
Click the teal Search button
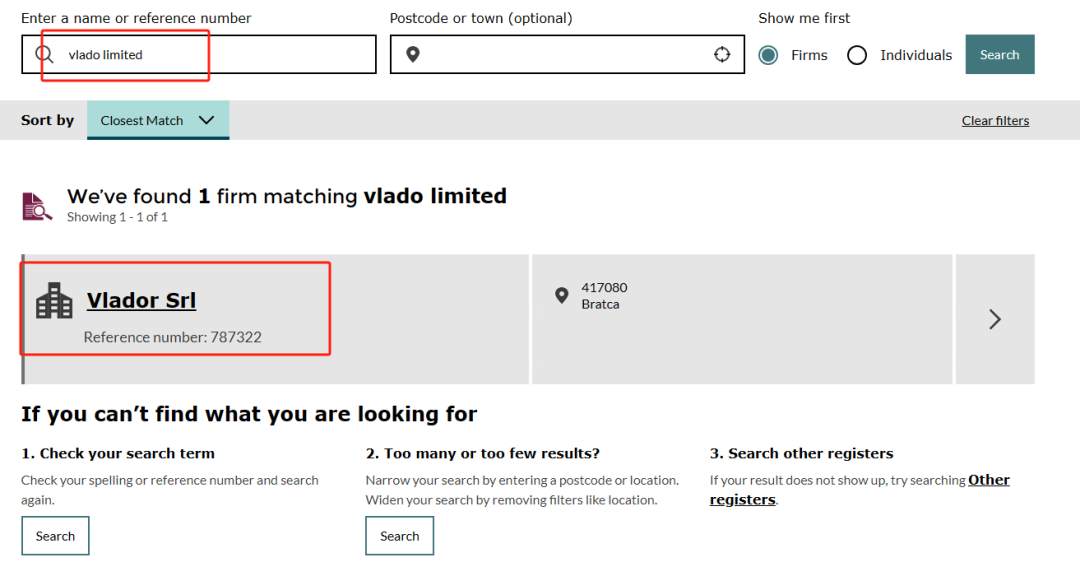click(x=999, y=55)
